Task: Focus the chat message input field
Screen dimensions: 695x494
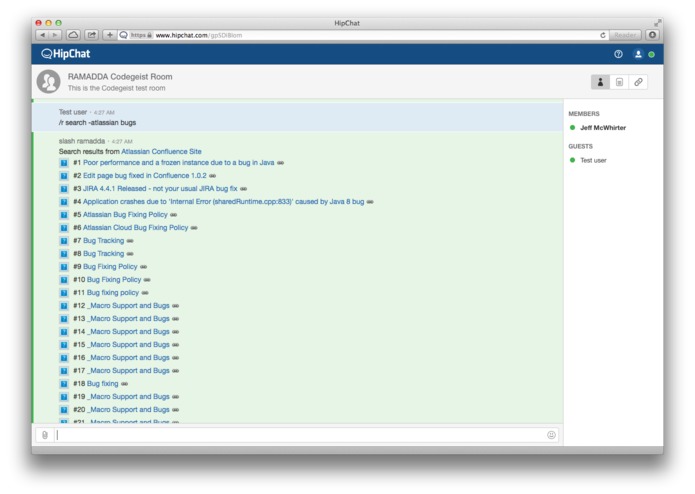Action: tap(301, 435)
